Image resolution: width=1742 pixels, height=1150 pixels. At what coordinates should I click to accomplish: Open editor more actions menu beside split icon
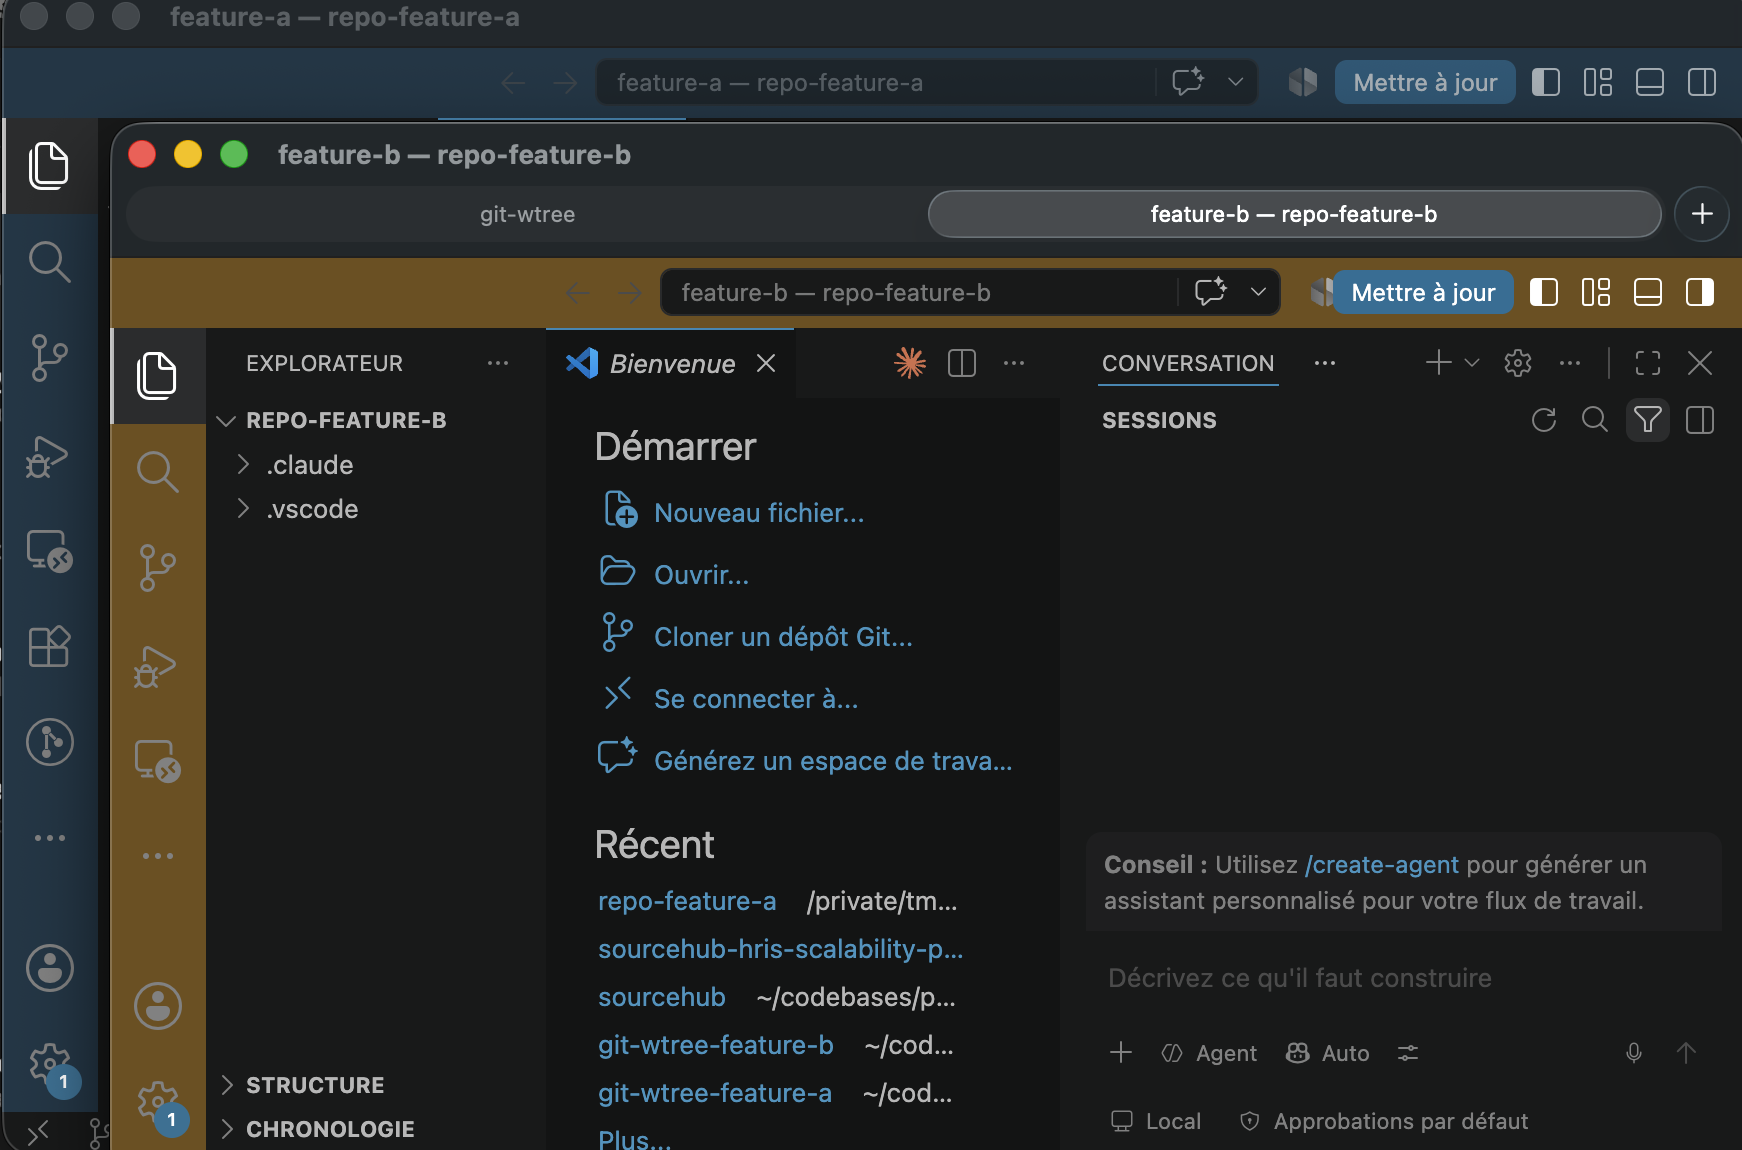click(x=1014, y=363)
